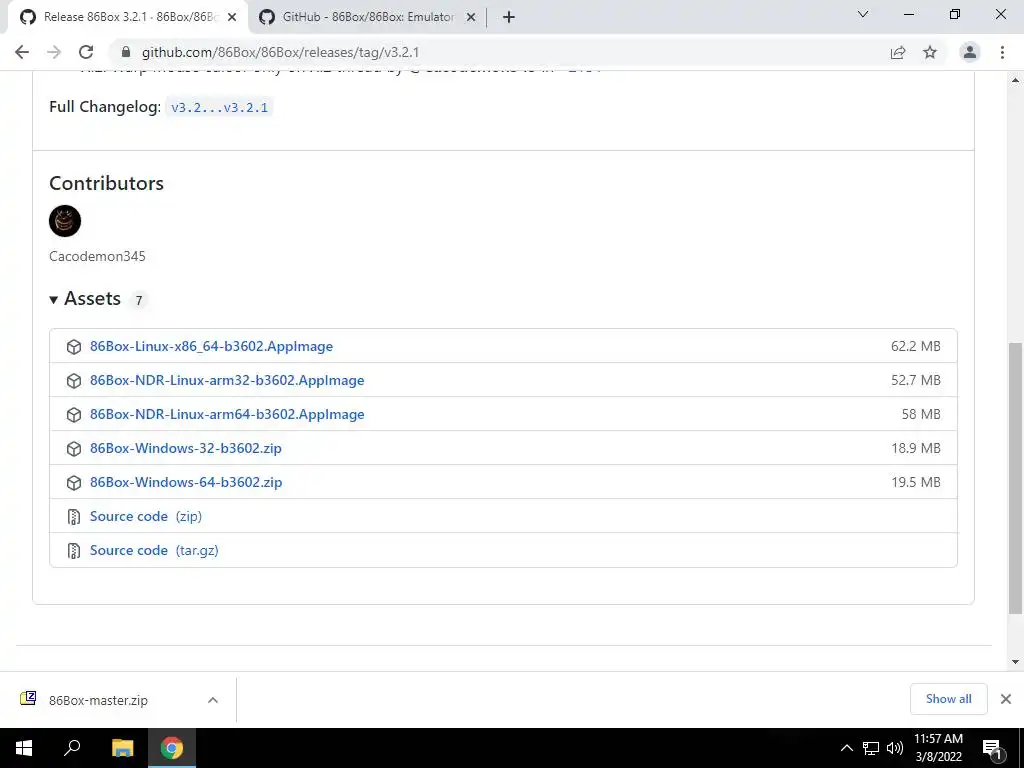The width and height of the screenshot is (1024, 768).
Task: Click the browser forward arrow
Action: (x=54, y=52)
